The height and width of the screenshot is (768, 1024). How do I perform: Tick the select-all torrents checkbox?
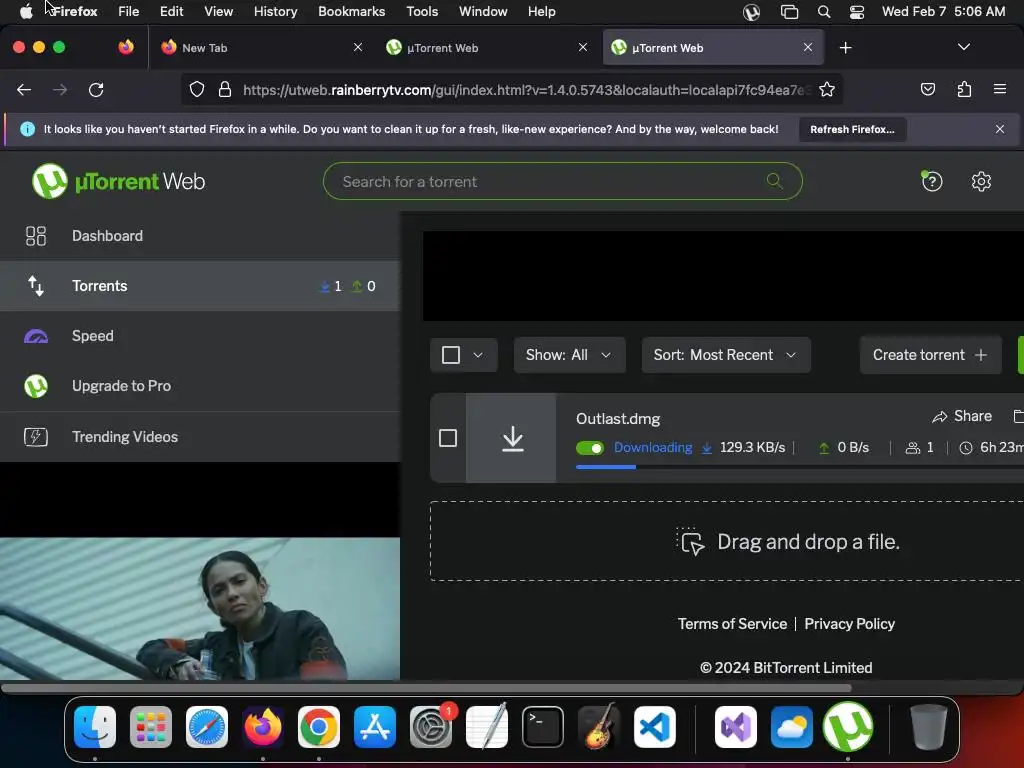(x=451, y=355)
